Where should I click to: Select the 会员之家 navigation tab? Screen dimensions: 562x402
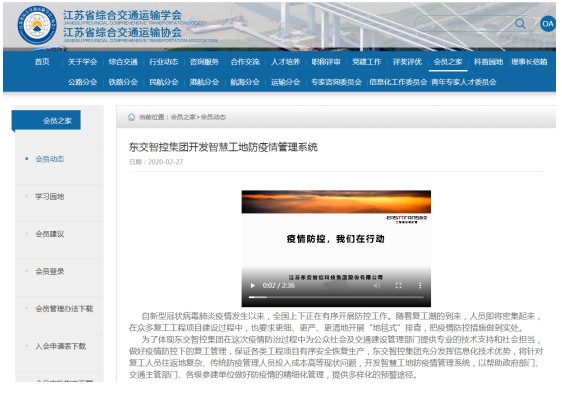point(448,62)
